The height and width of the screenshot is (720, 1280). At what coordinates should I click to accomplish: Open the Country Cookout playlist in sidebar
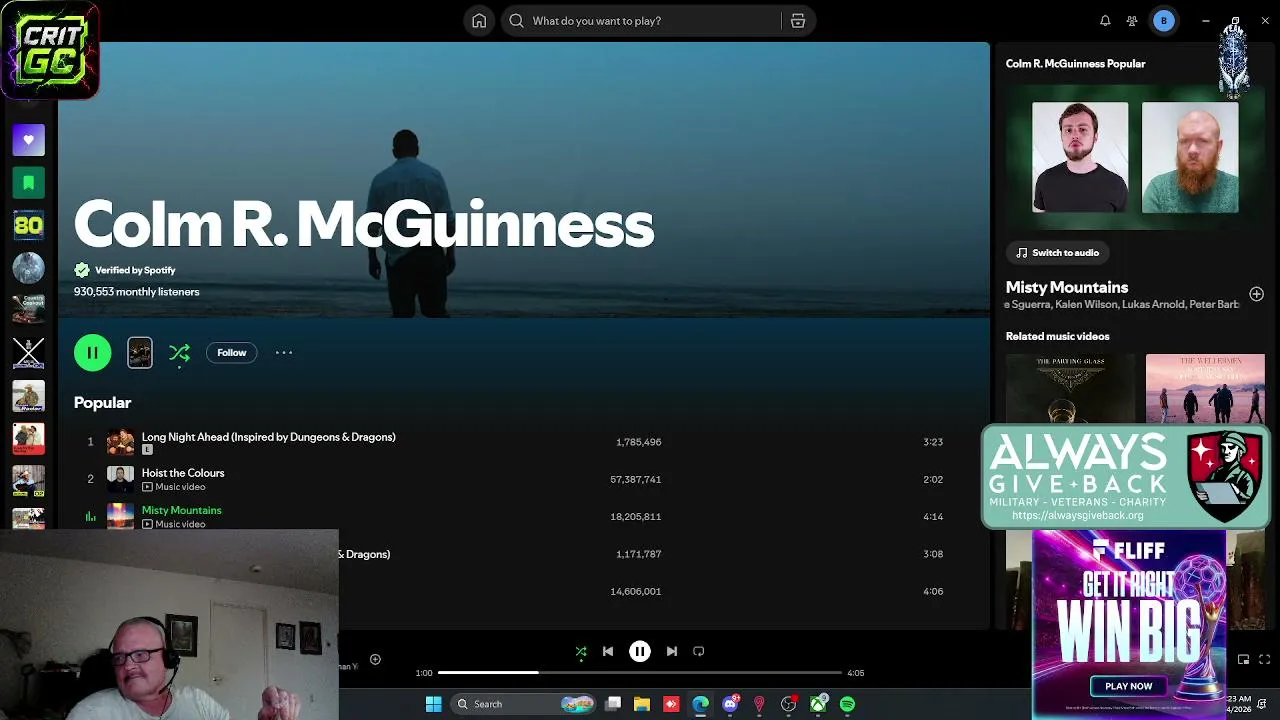pos(28,309)
